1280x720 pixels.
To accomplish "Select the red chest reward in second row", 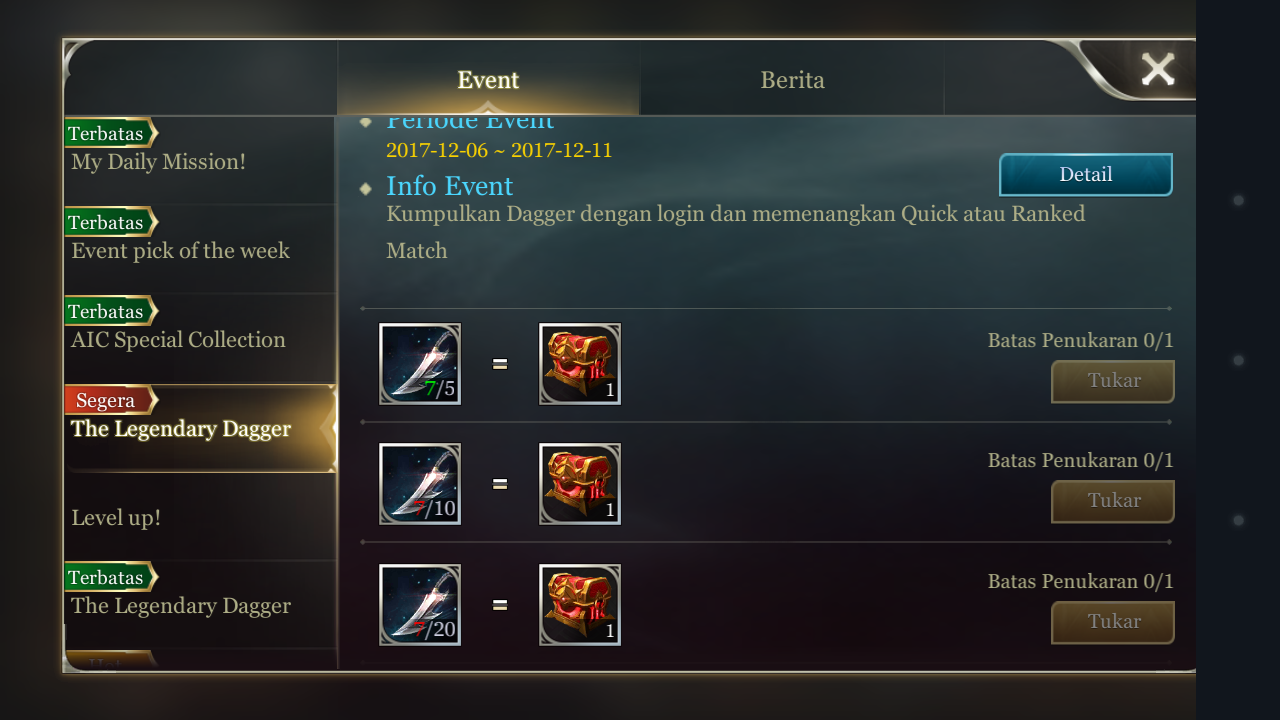I will click(x=580, y=484).
